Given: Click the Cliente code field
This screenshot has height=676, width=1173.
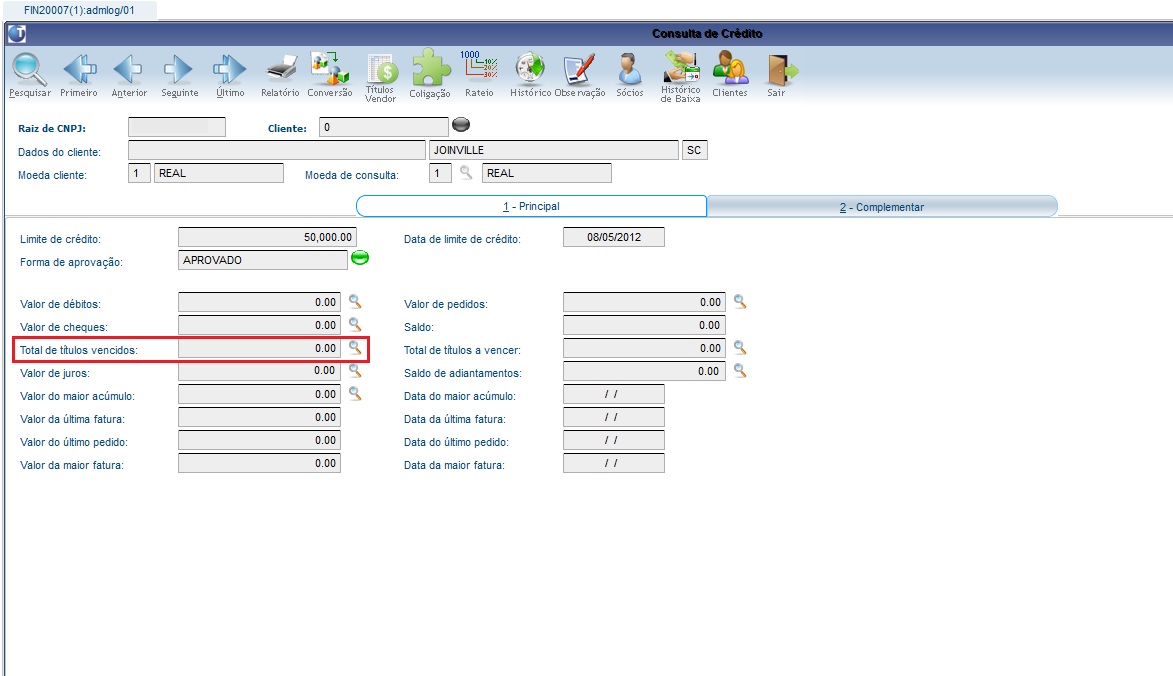Looking at the screenshot, I should pyautogui.click(x=384, y=127).
